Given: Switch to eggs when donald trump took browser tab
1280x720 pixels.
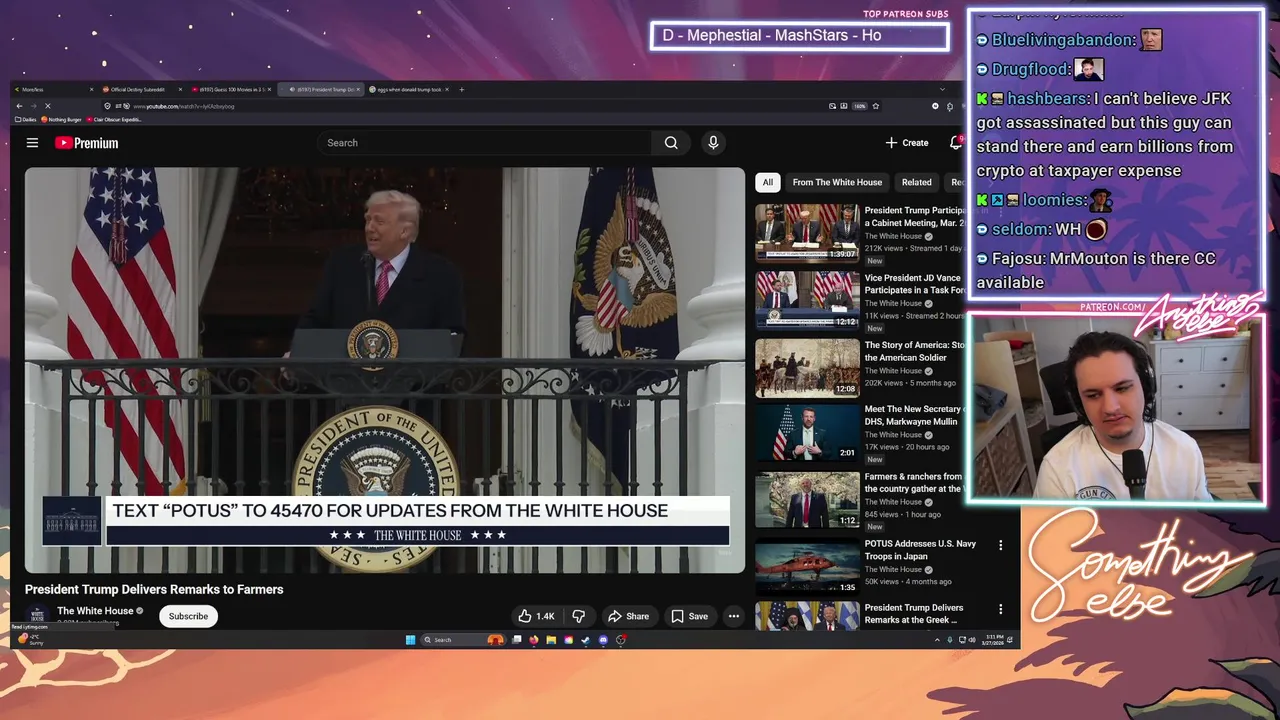Looking at the screenshot, I should tap(408, 89).
